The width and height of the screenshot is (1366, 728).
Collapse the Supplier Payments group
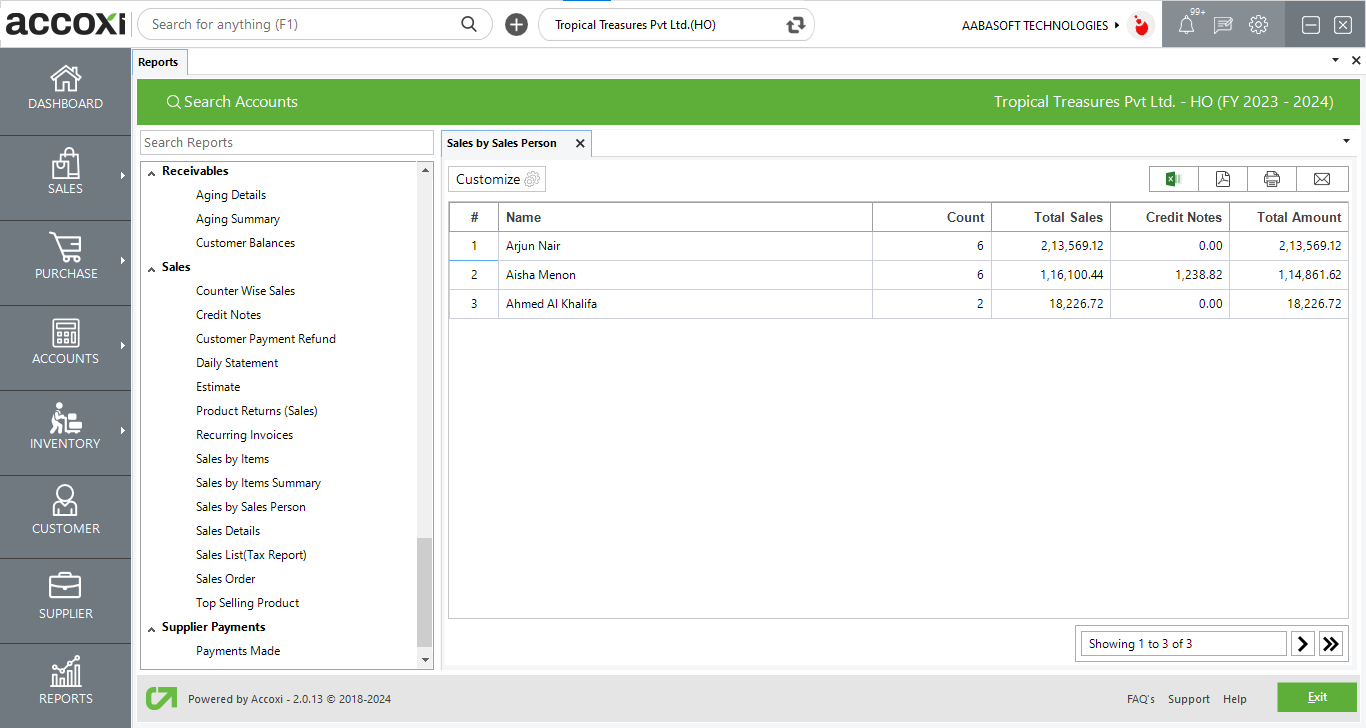[152, 628]
